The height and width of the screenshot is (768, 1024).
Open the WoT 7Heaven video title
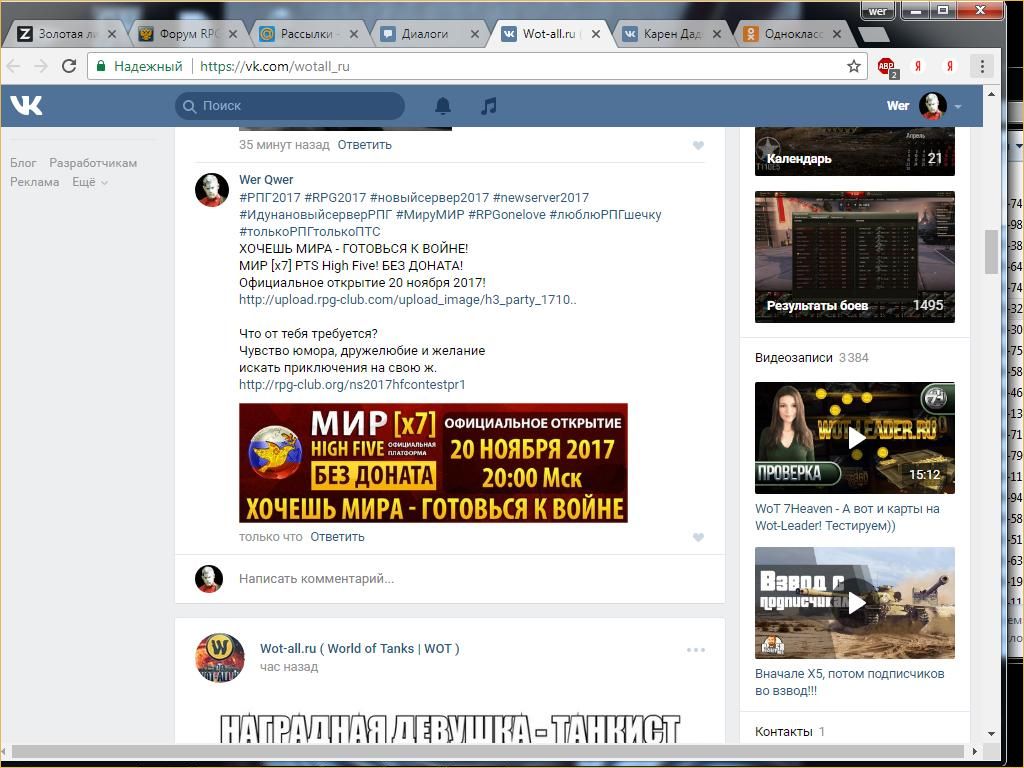tap(847, 517)
